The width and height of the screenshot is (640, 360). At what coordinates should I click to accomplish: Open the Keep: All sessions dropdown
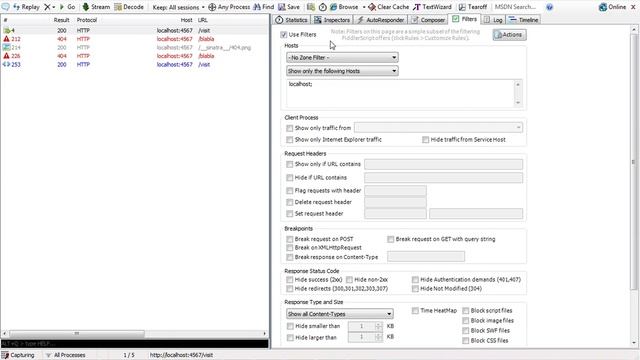[178, 7]
